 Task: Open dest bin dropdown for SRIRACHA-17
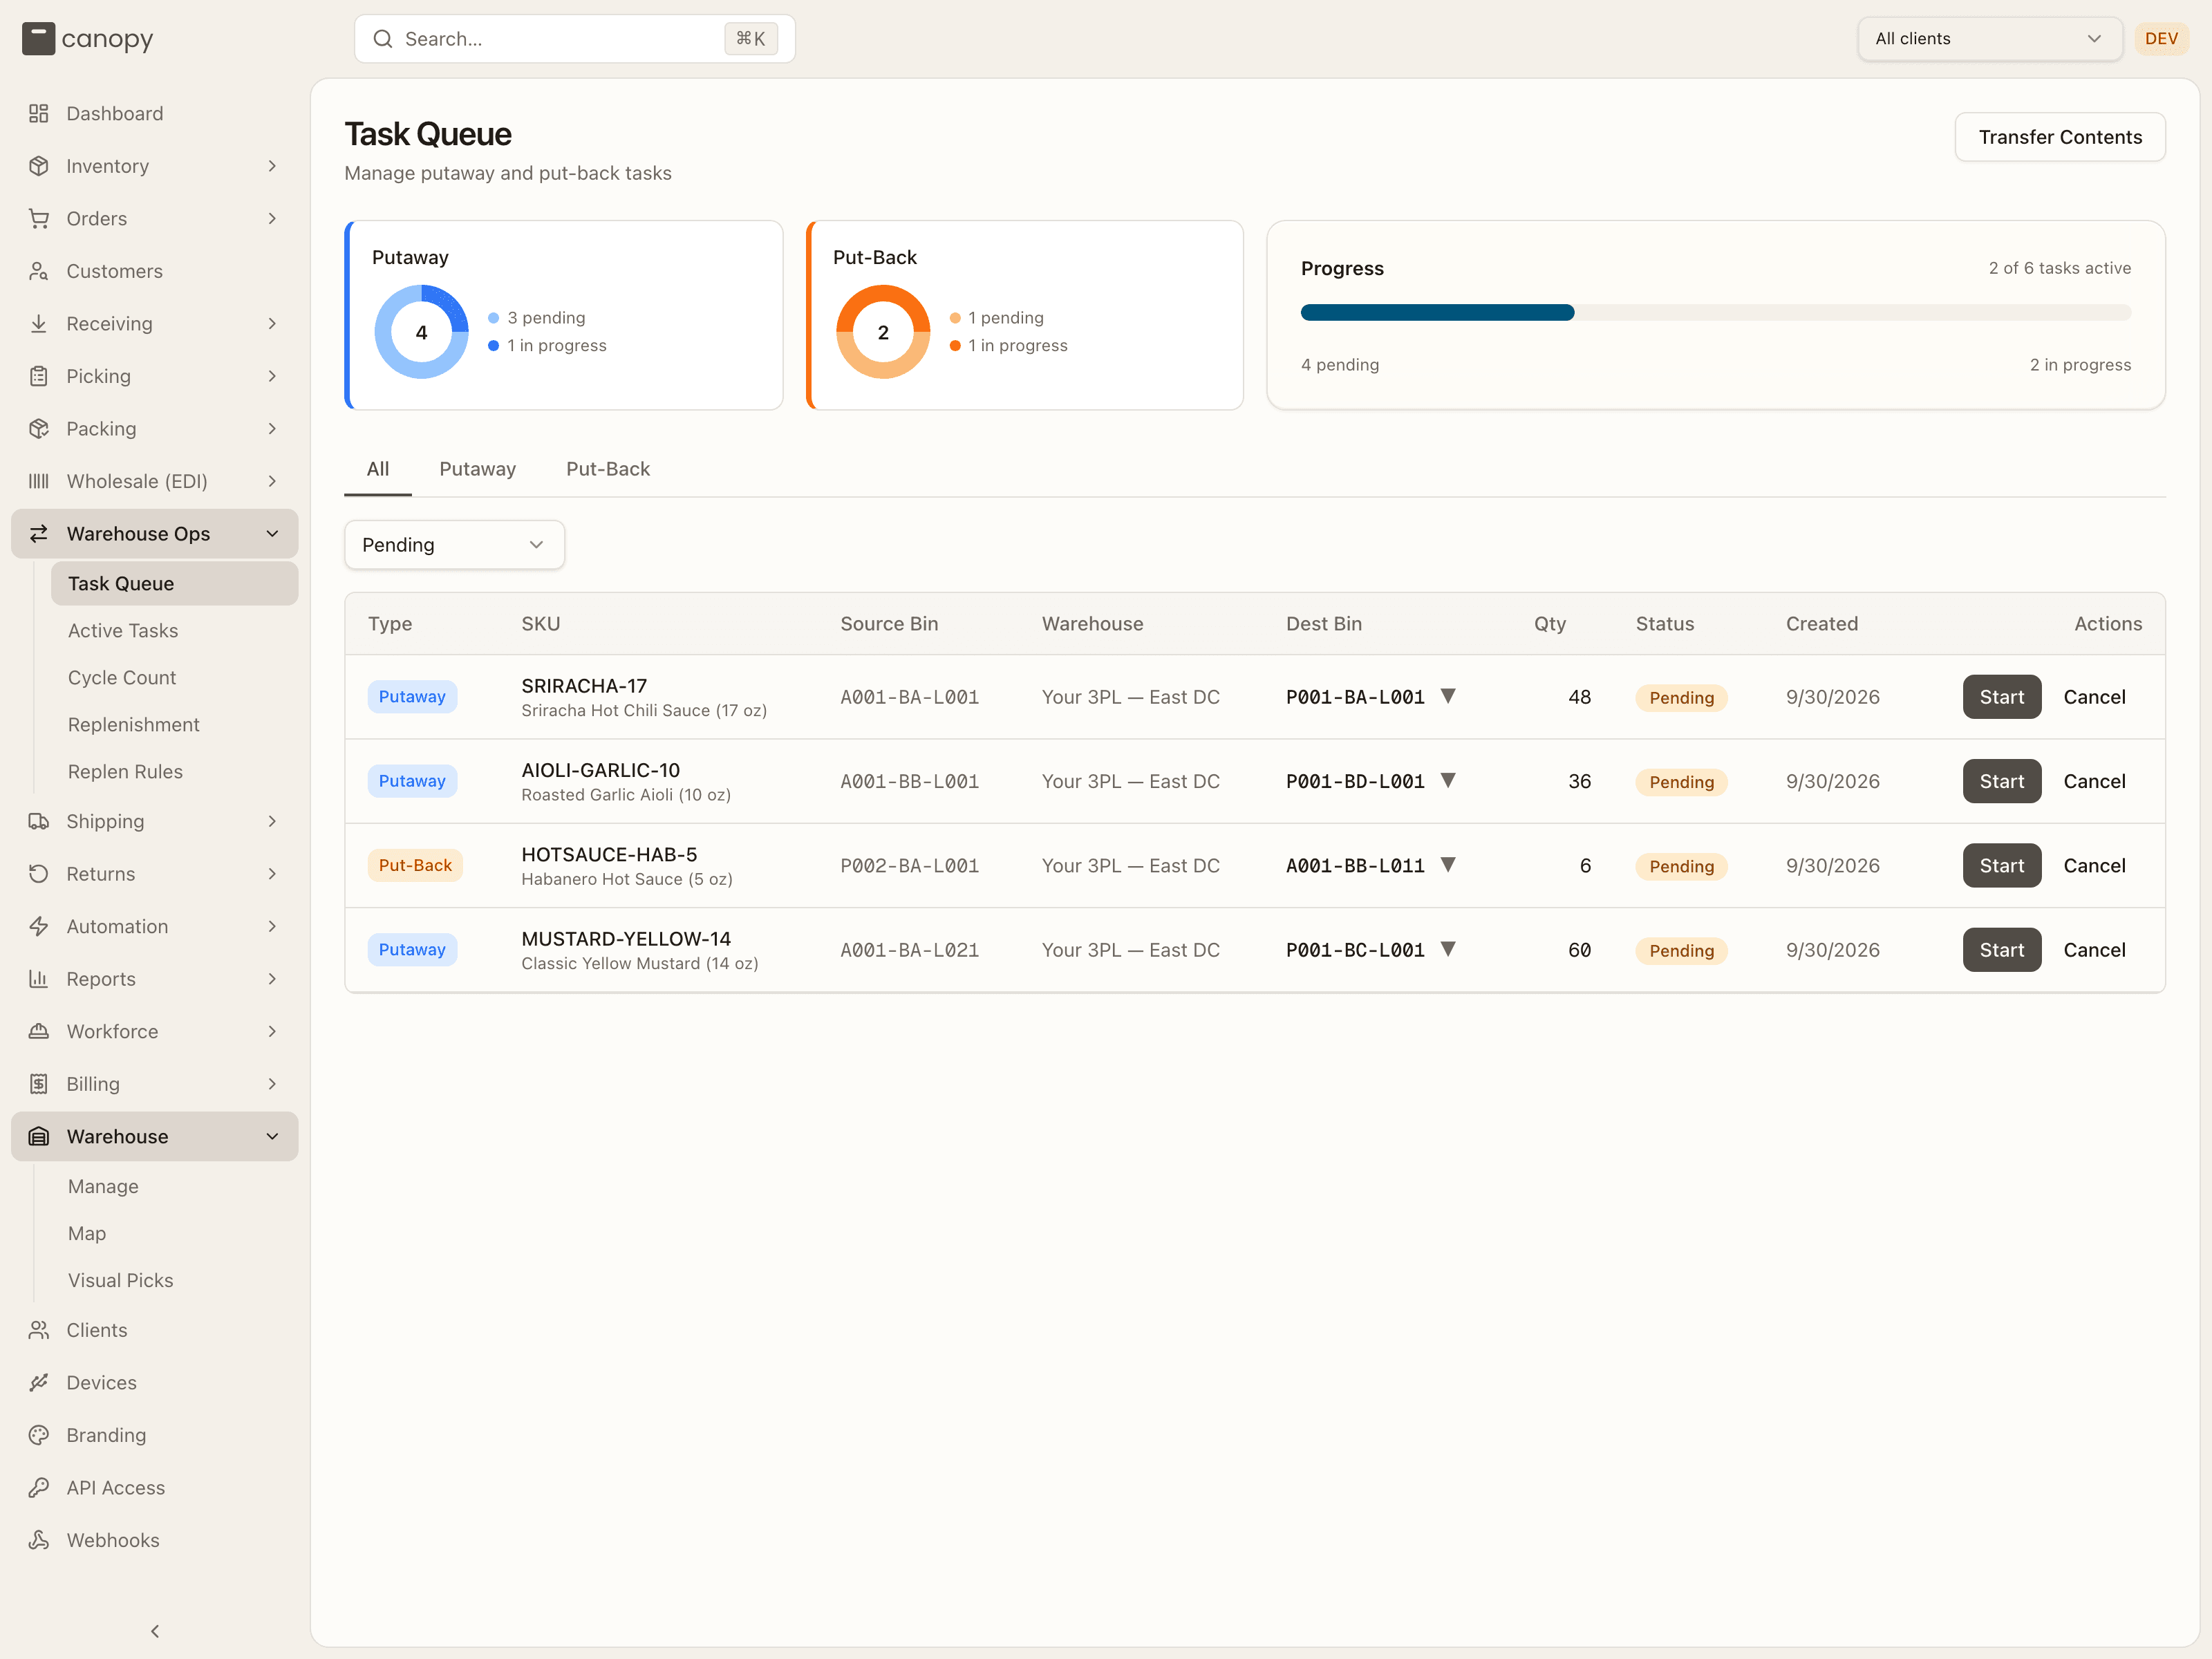[x=1447, y=696]
